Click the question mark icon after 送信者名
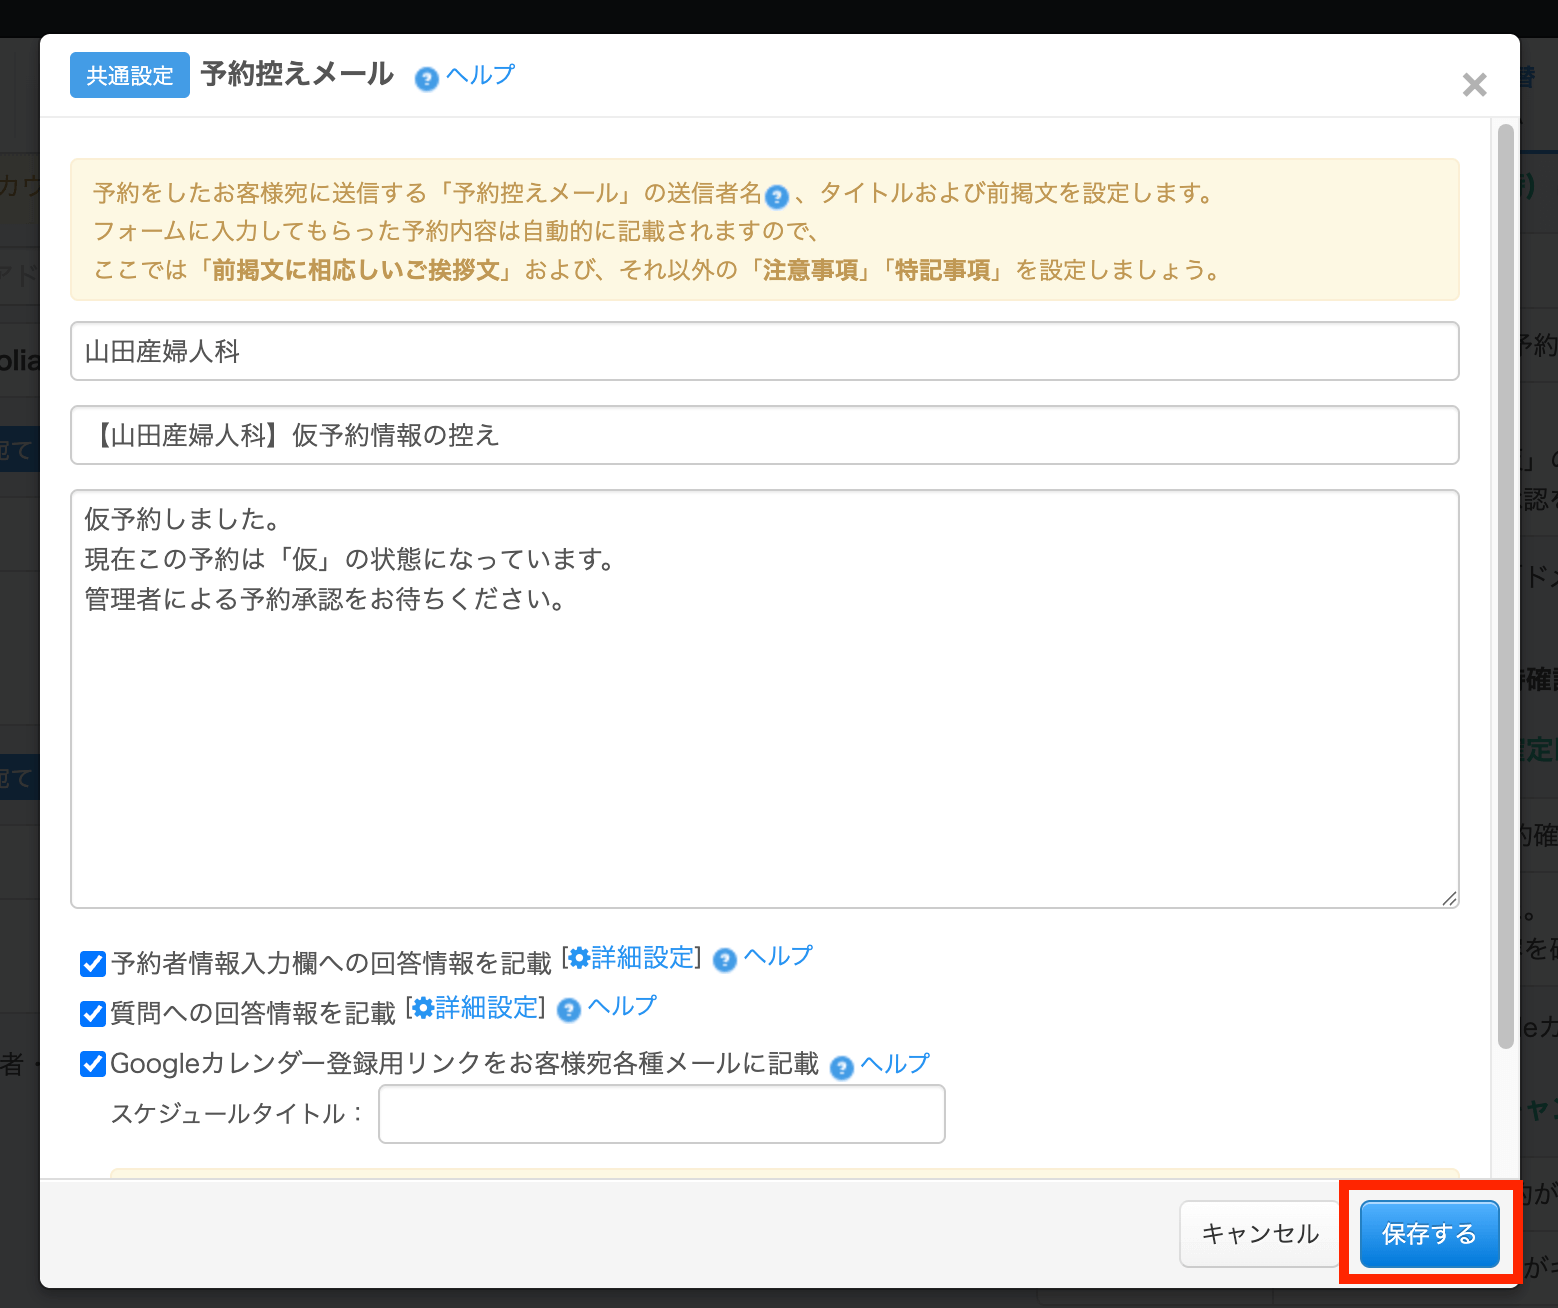1558x1308 pixels. click(777, 197)
